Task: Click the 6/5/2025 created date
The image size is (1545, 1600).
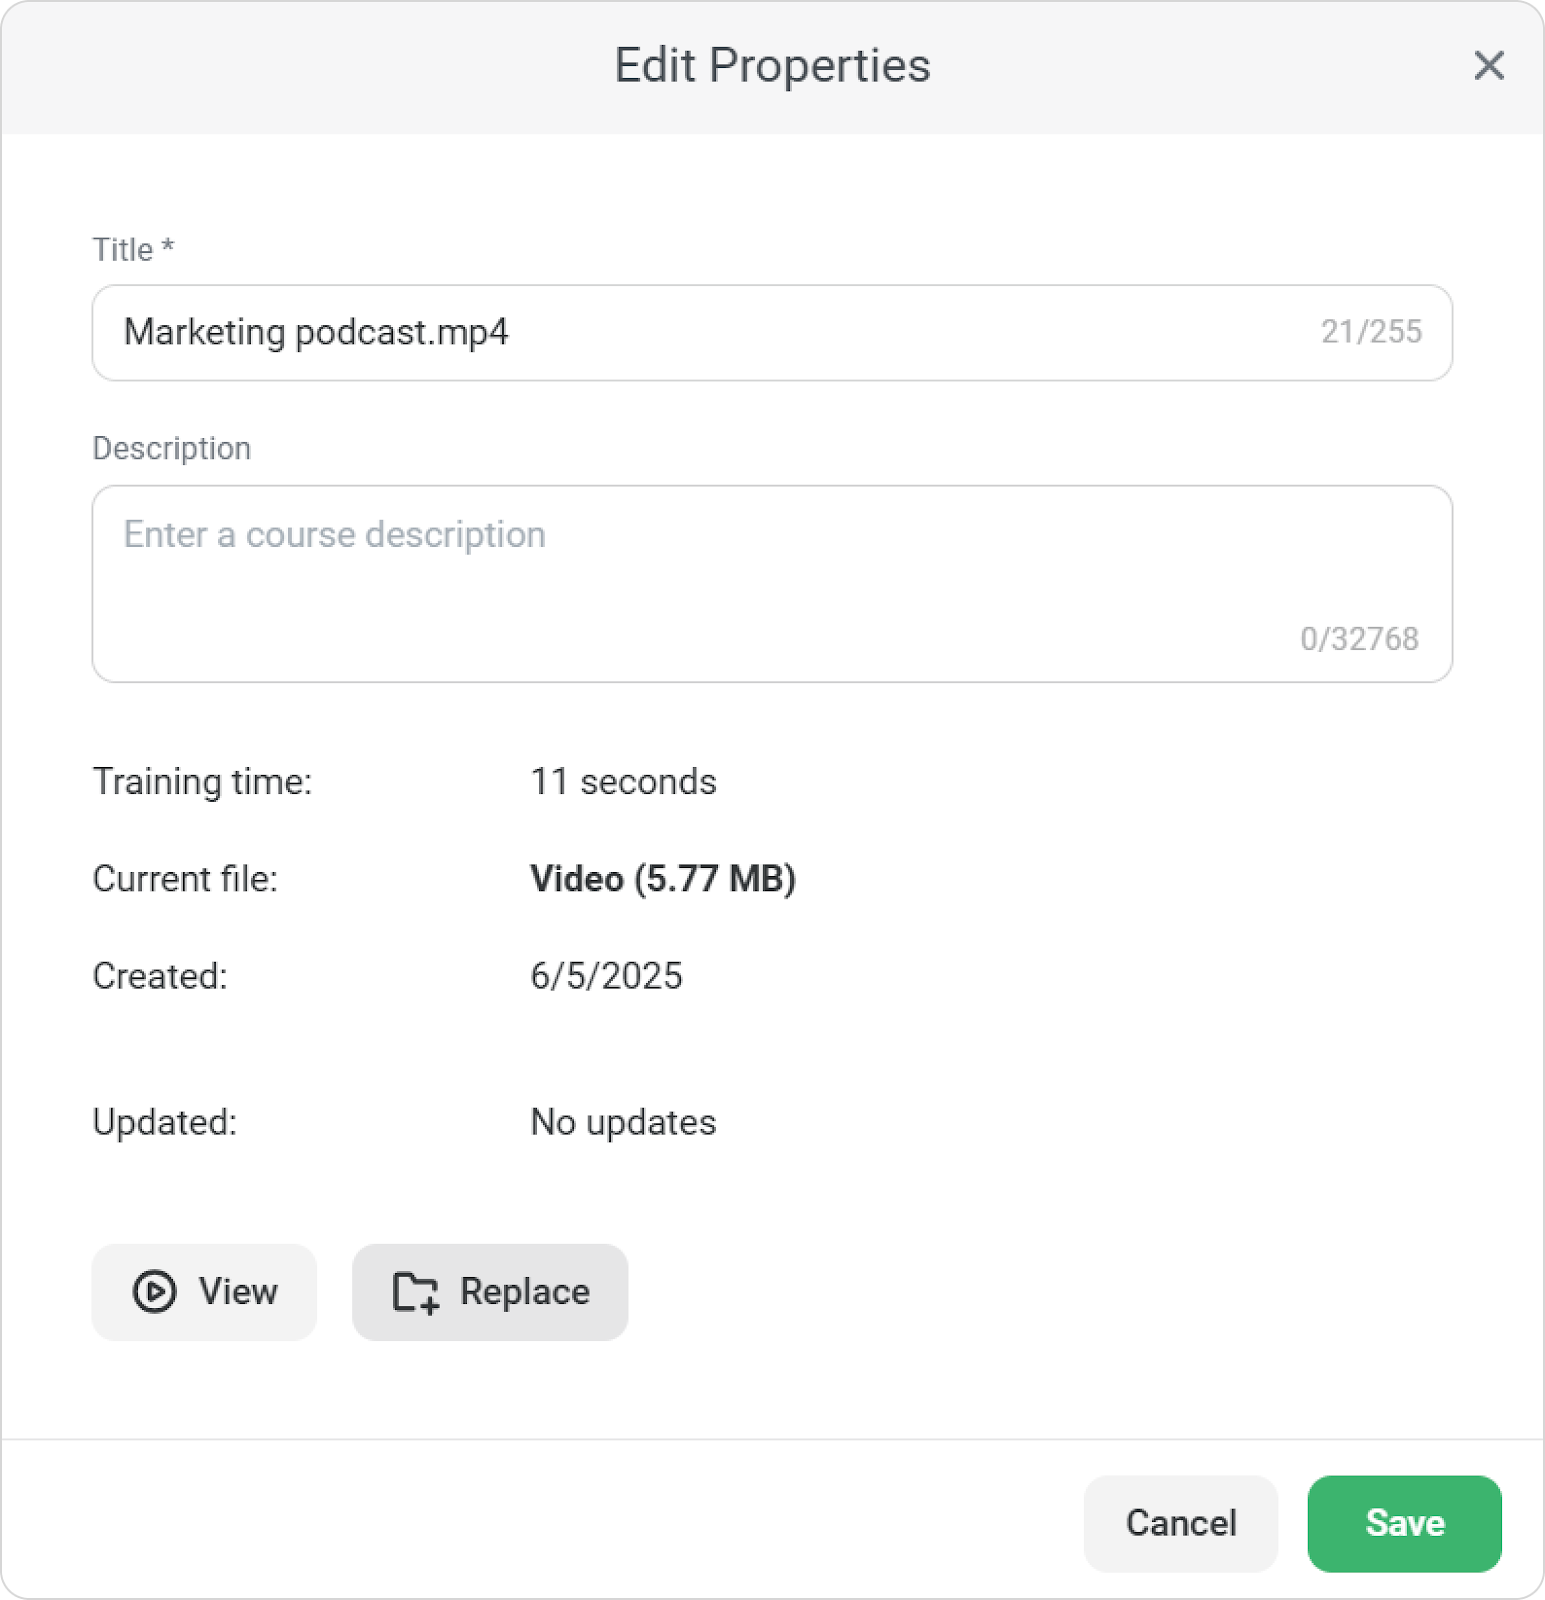Action: pyautogui.click(x=606, y=976)
